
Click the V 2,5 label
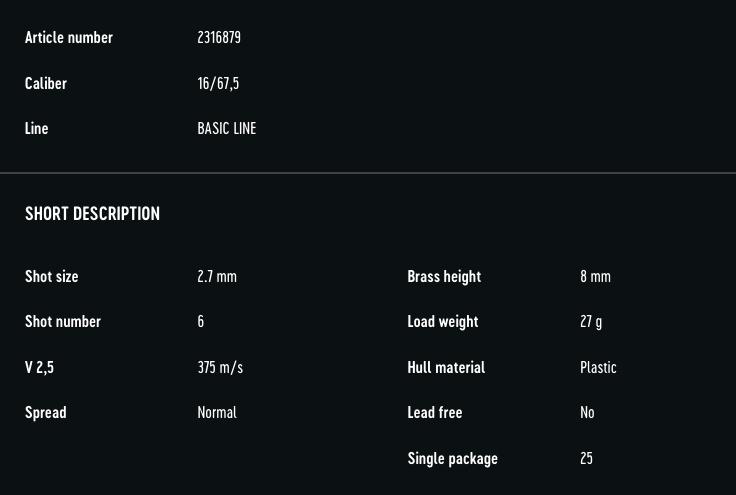coord(39,367)
